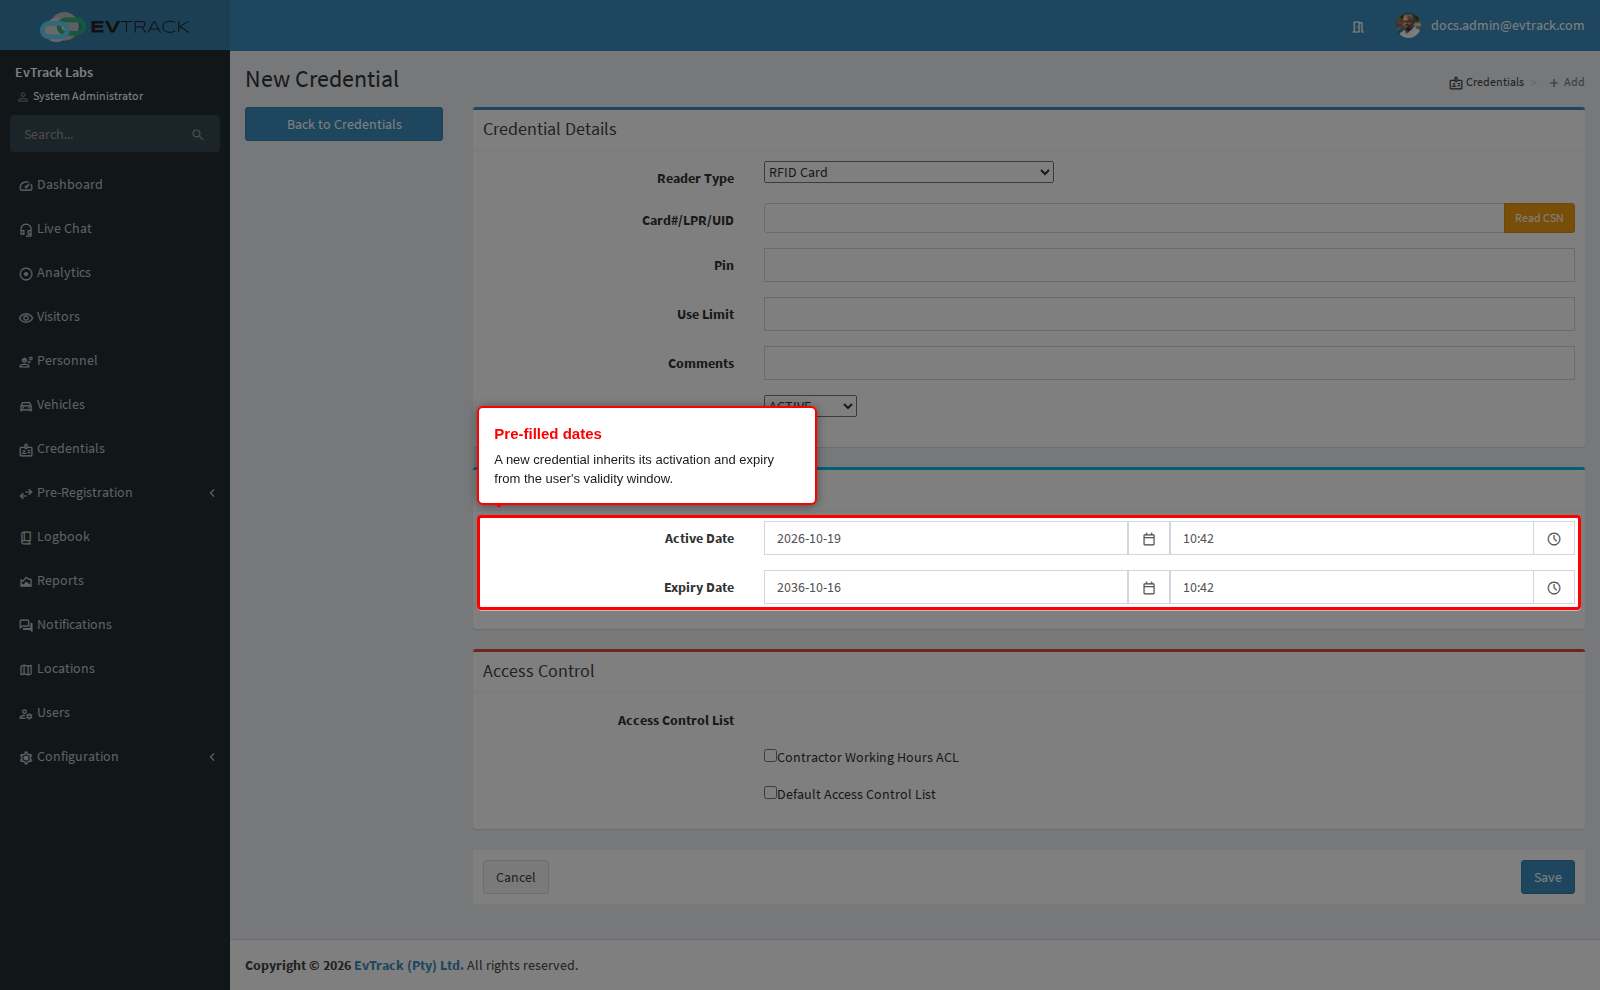Viewport: 1600px width, 990px height.
Task: Tick Default Access Control List checkbox
Action: point(770,793)
